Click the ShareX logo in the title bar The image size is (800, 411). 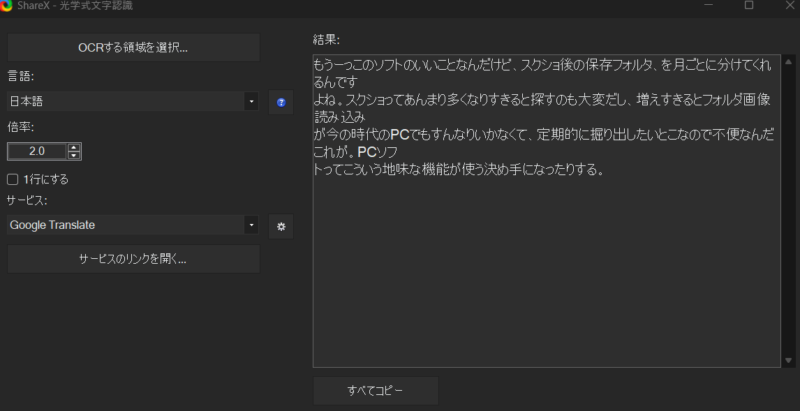pyautogui.click(x=7, y=6)
